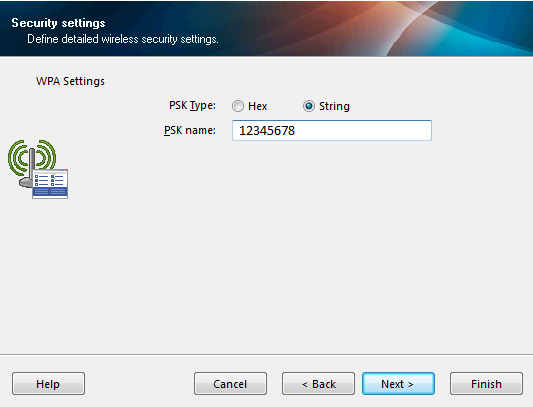Click the "PSK name:" label
Screen dimensions: 533x407
coord(190,130)
